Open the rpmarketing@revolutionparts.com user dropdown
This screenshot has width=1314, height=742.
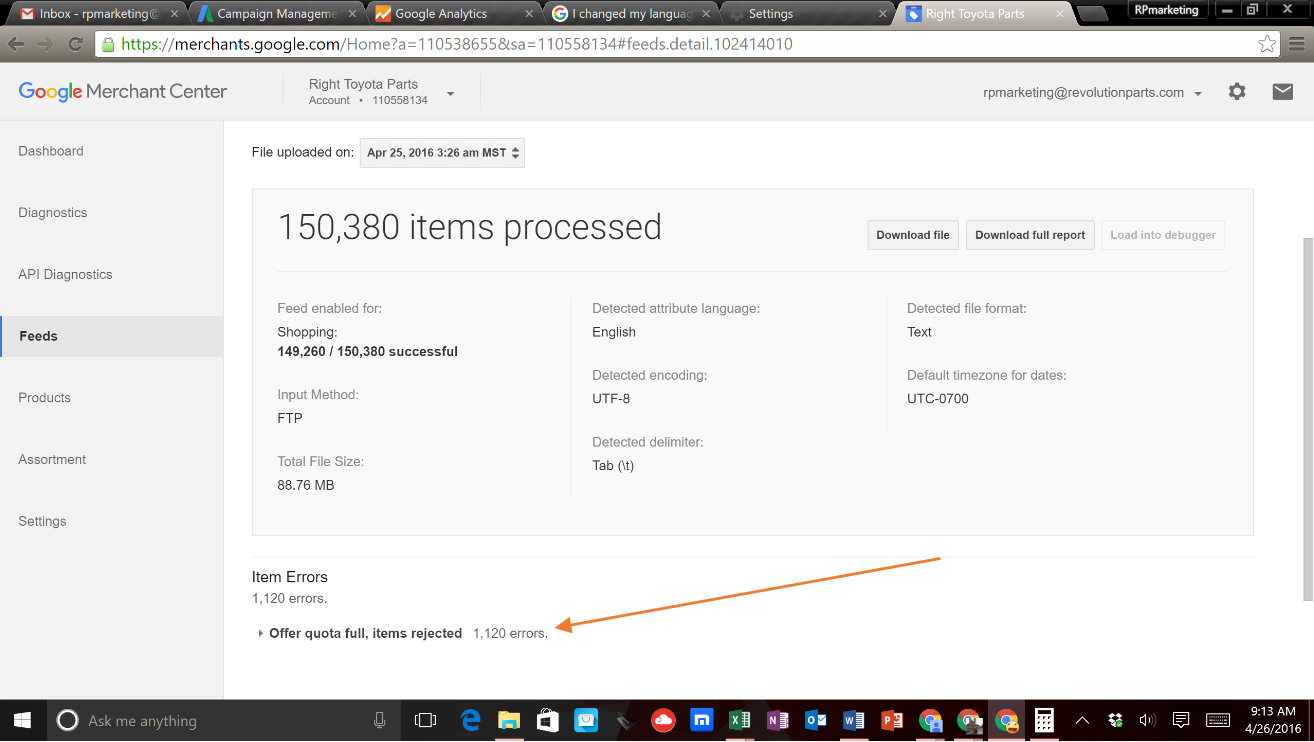coord(1093,92)
